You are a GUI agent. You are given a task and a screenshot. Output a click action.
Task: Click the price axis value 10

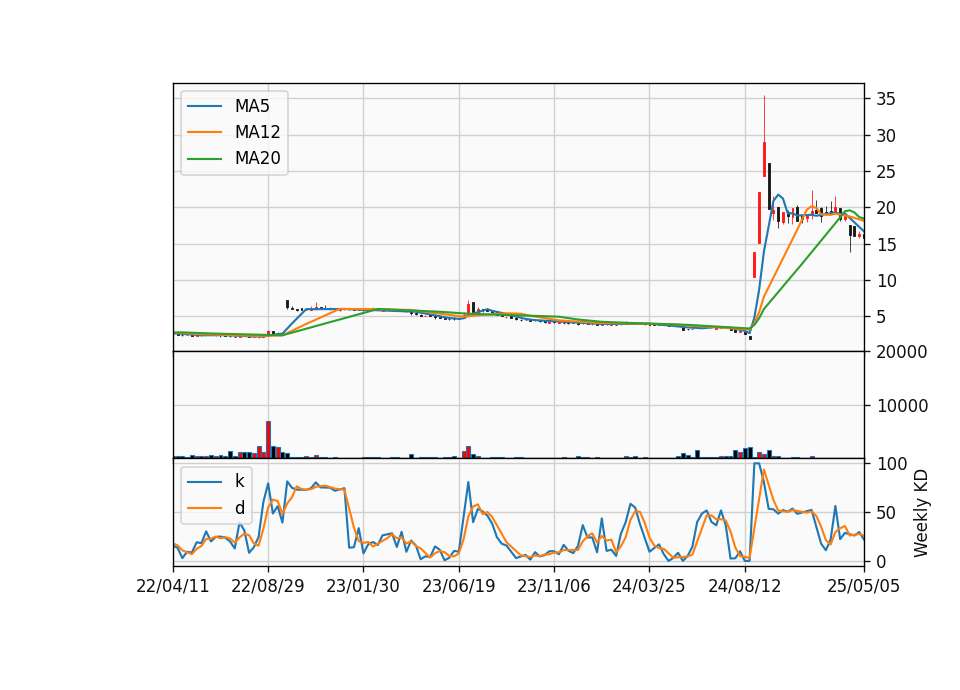tap(886, 281)
